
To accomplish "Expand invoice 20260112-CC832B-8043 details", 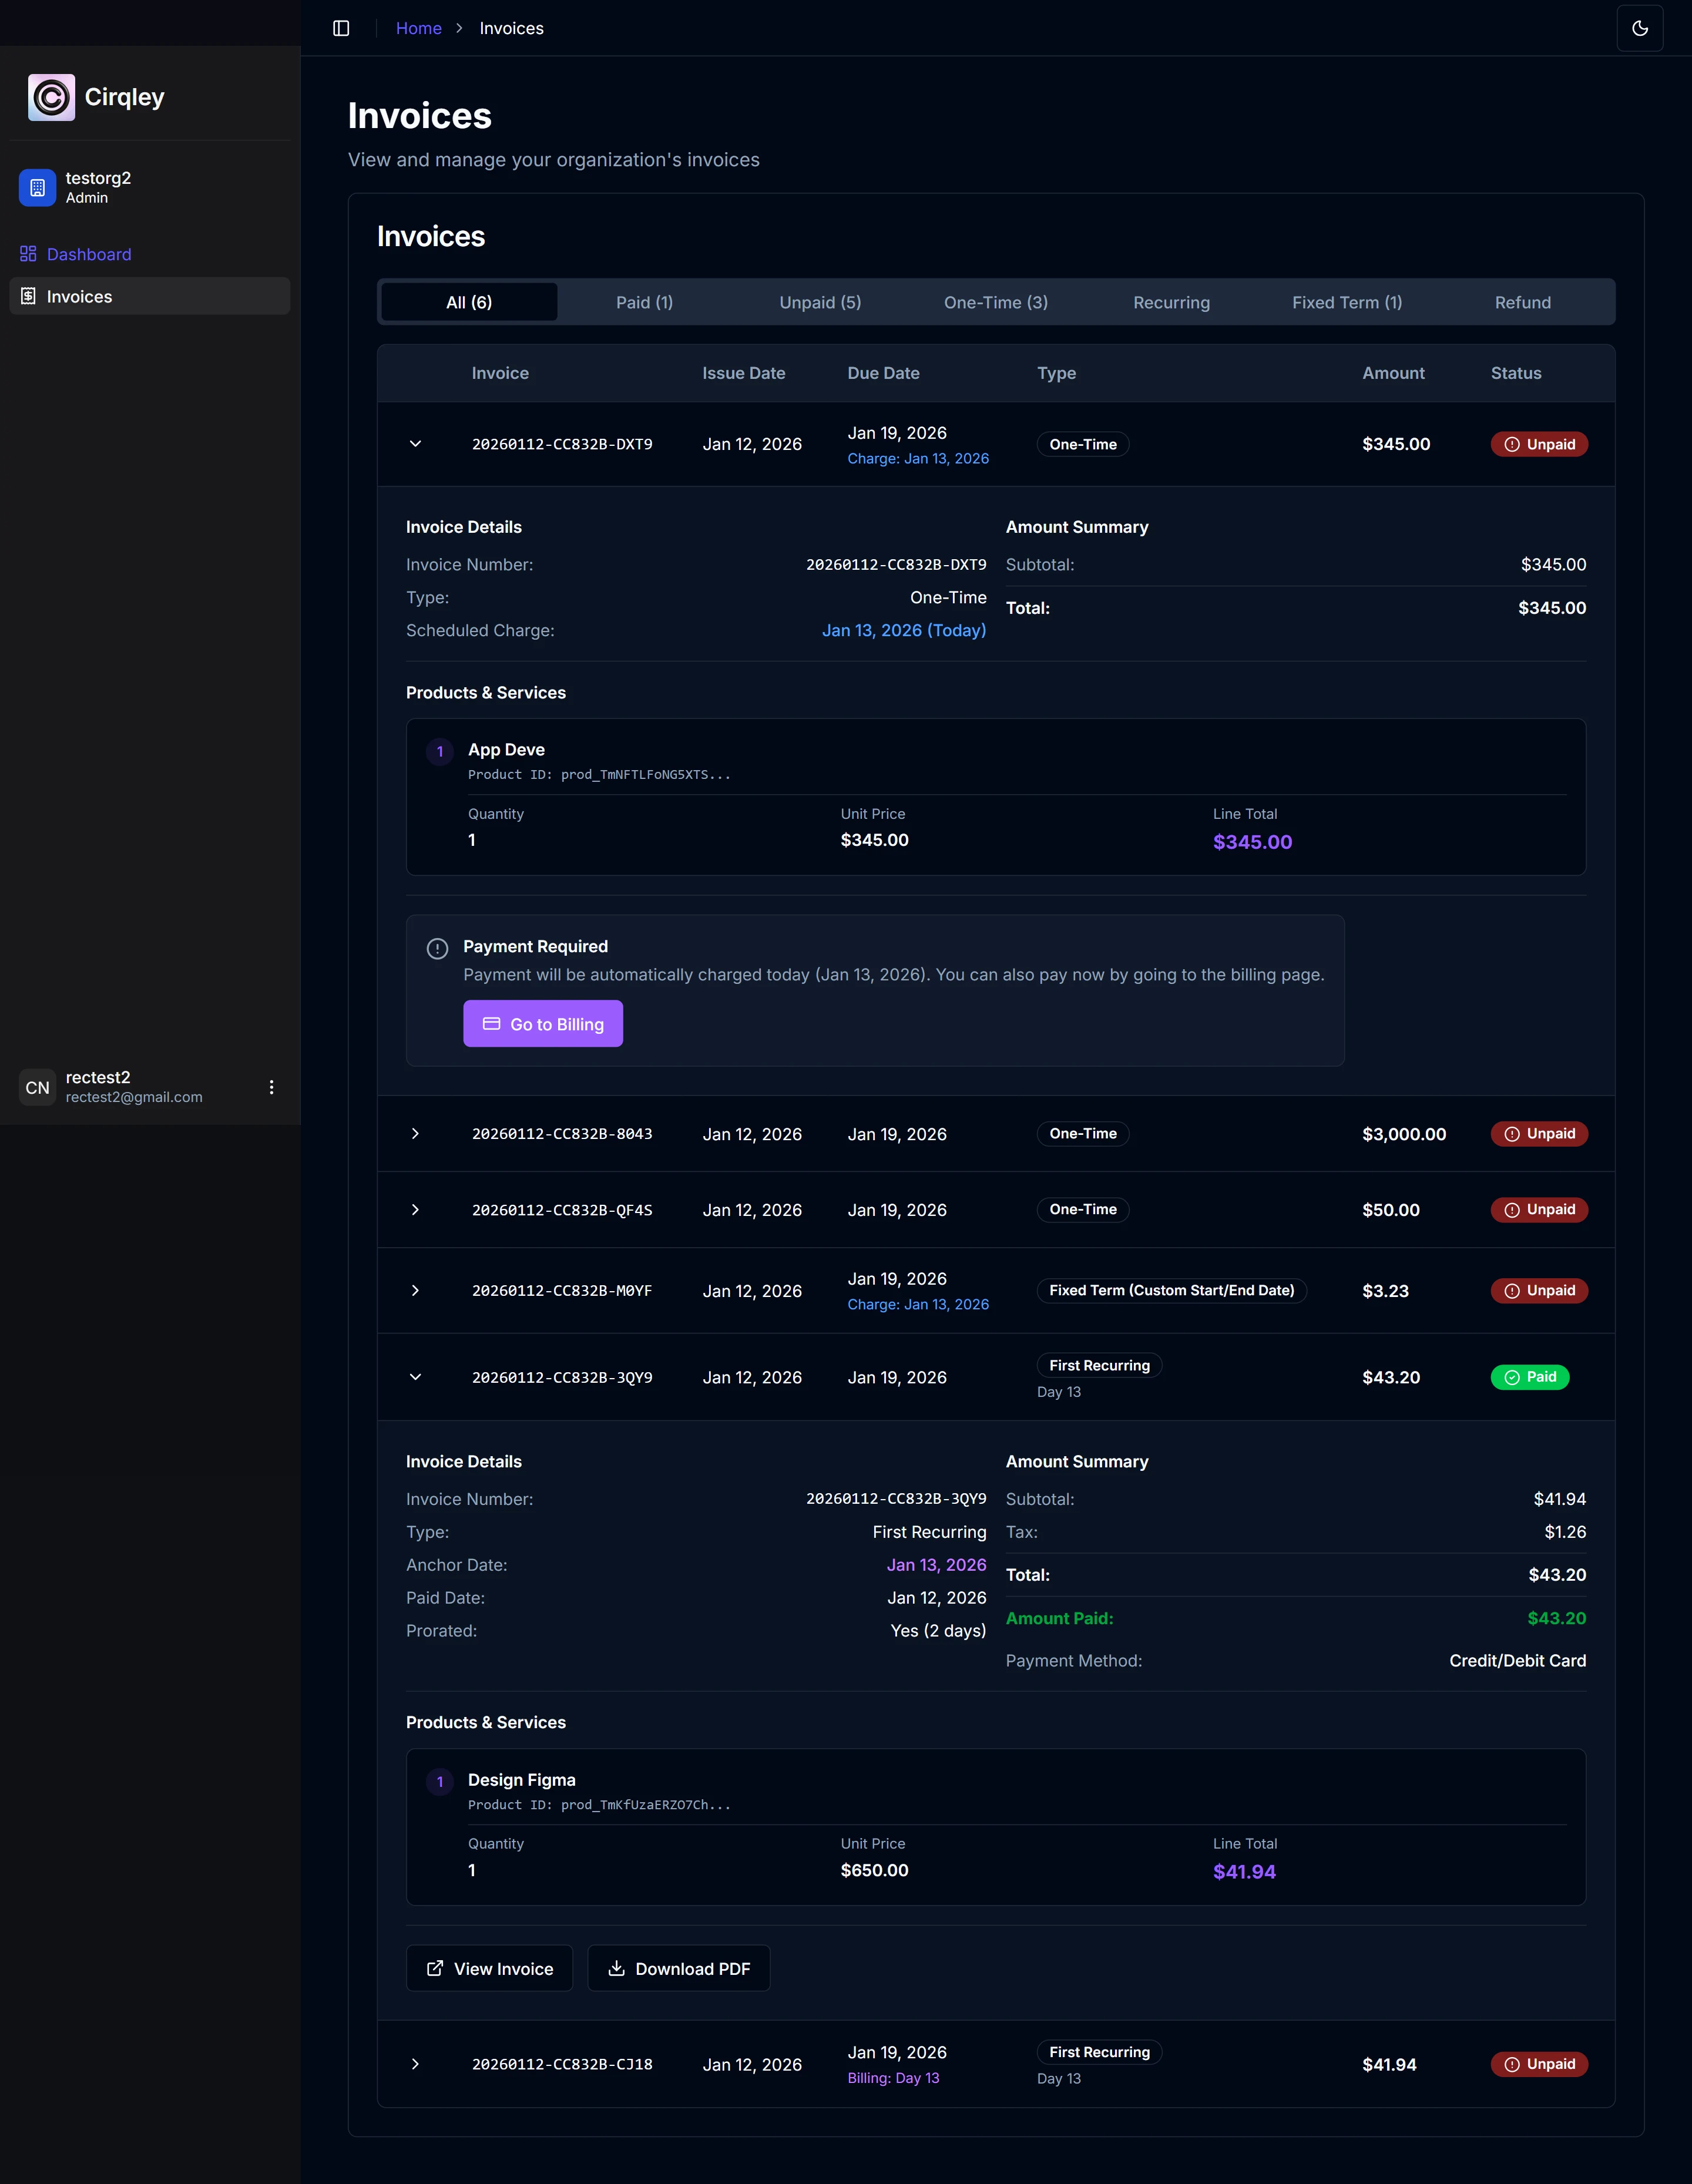I will coord(415,1134).
